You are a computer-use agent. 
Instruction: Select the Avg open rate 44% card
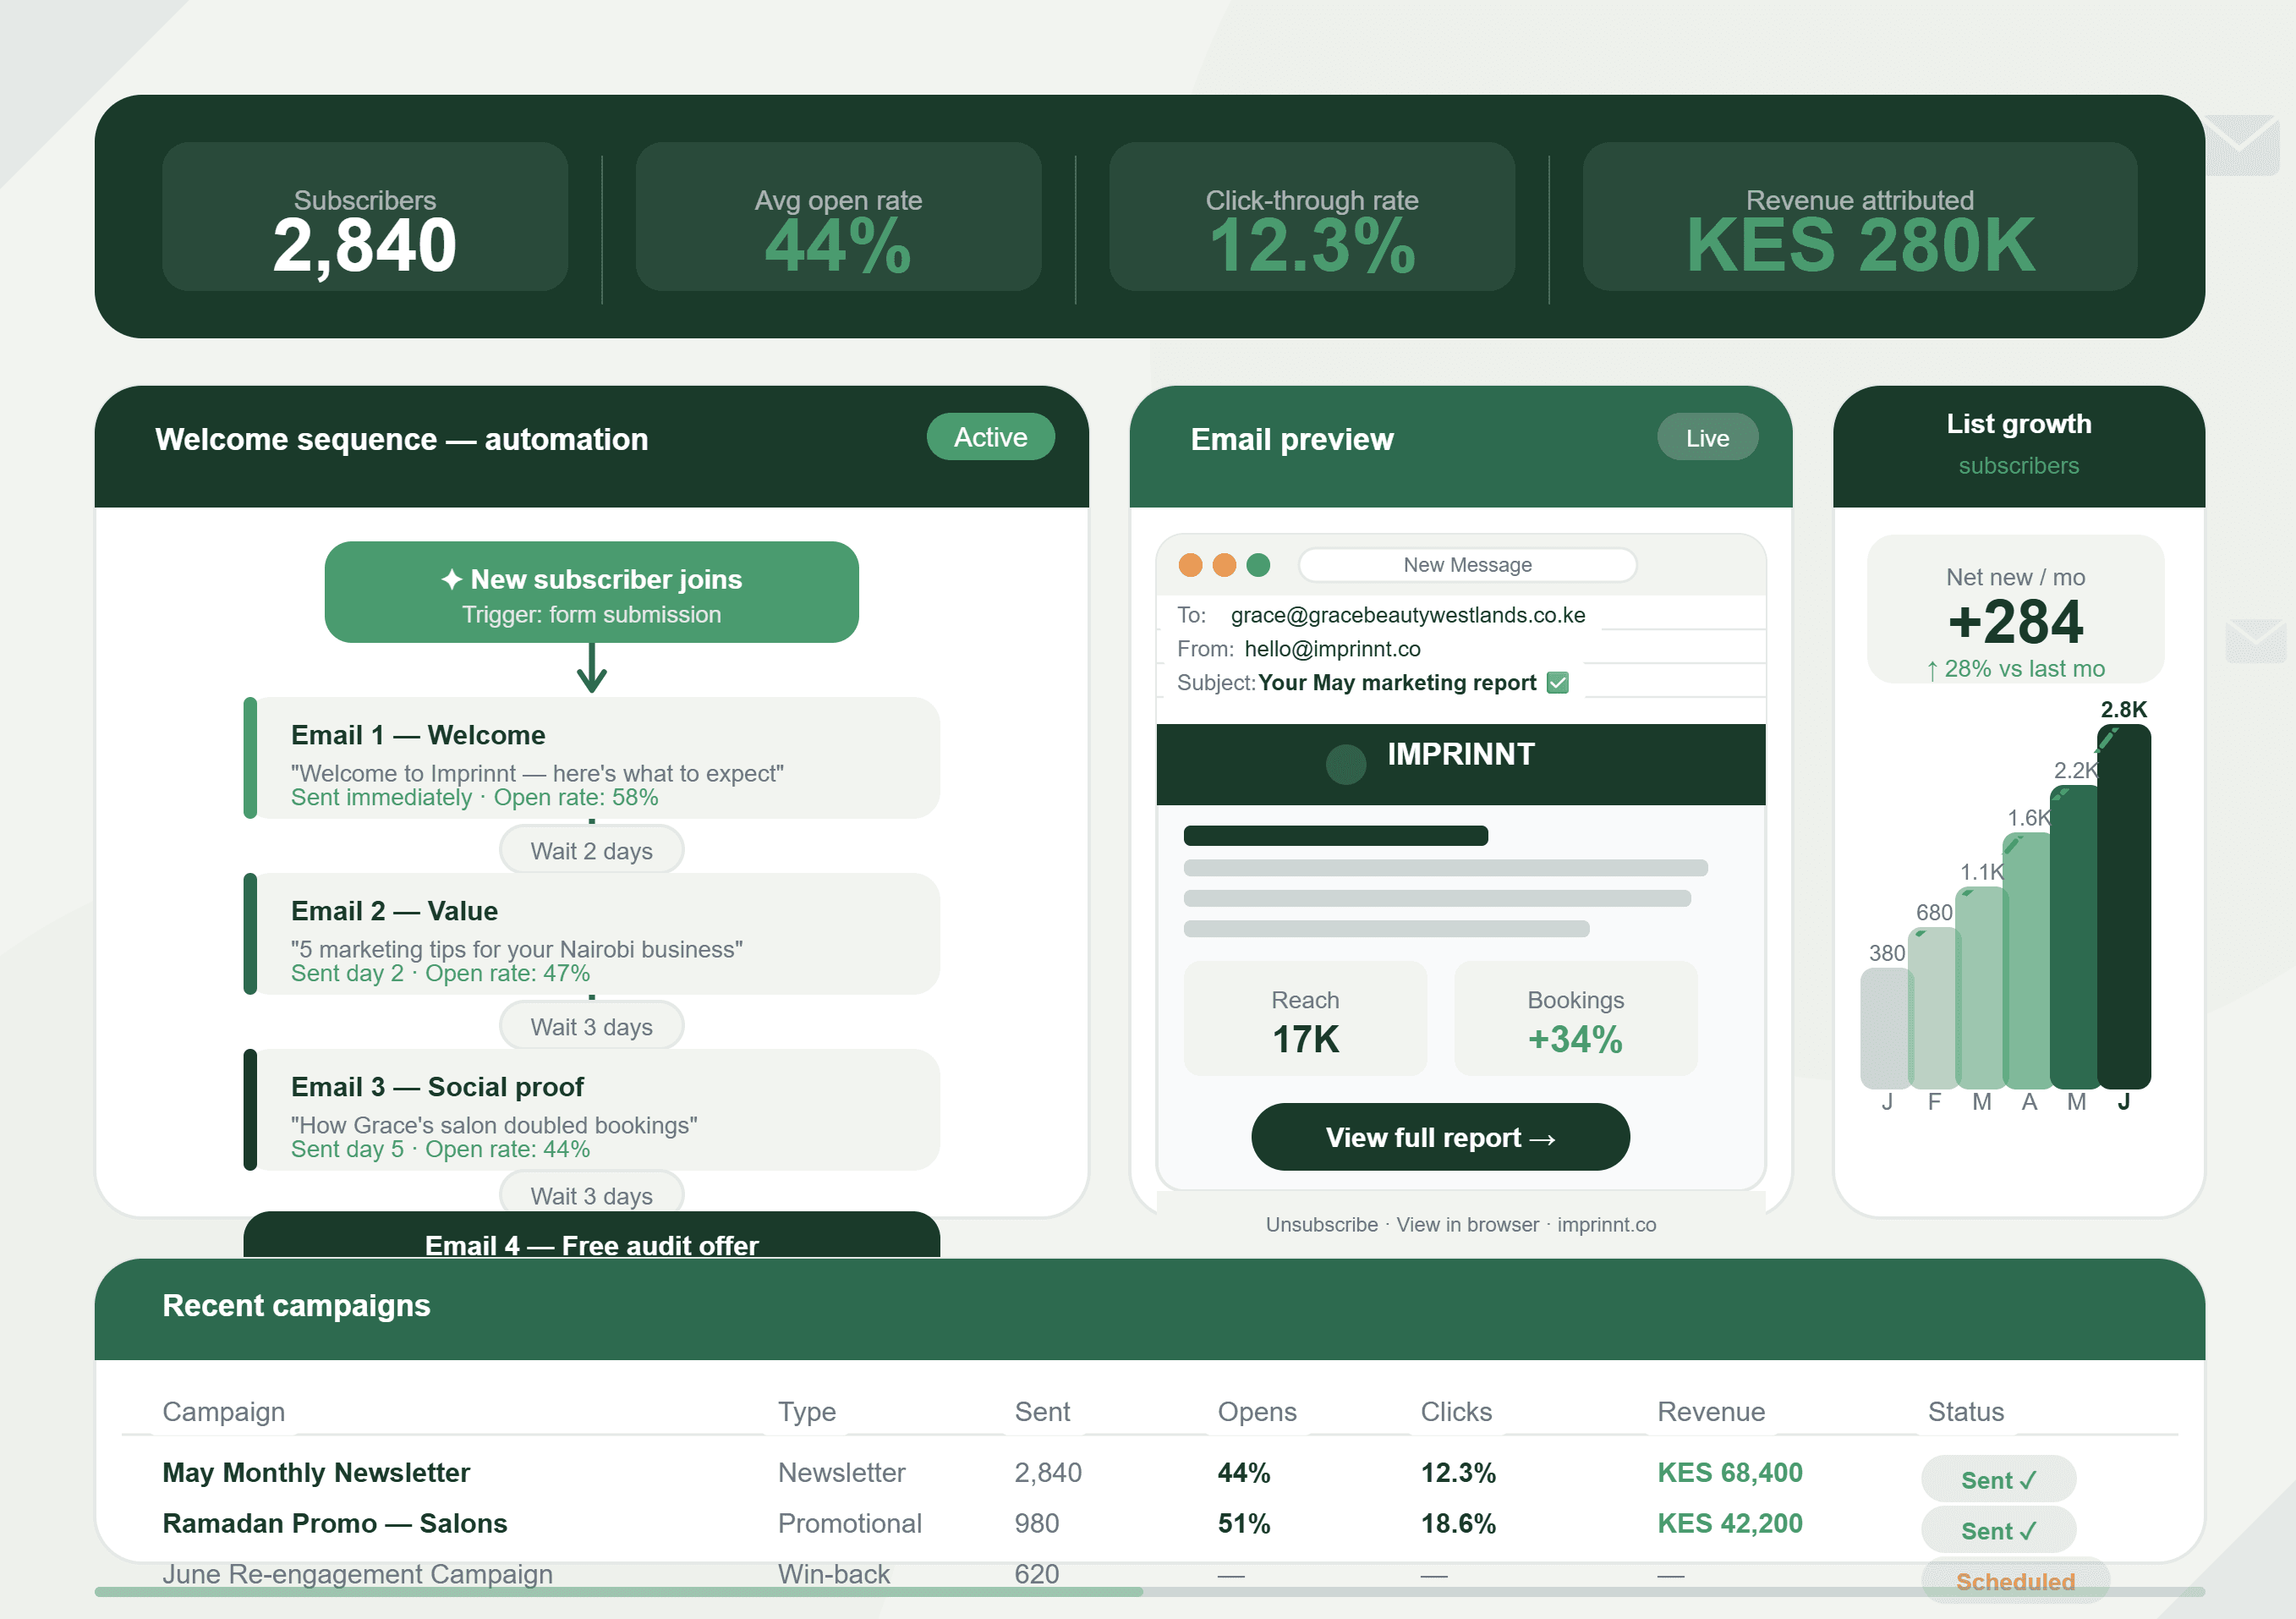[838, 217]
